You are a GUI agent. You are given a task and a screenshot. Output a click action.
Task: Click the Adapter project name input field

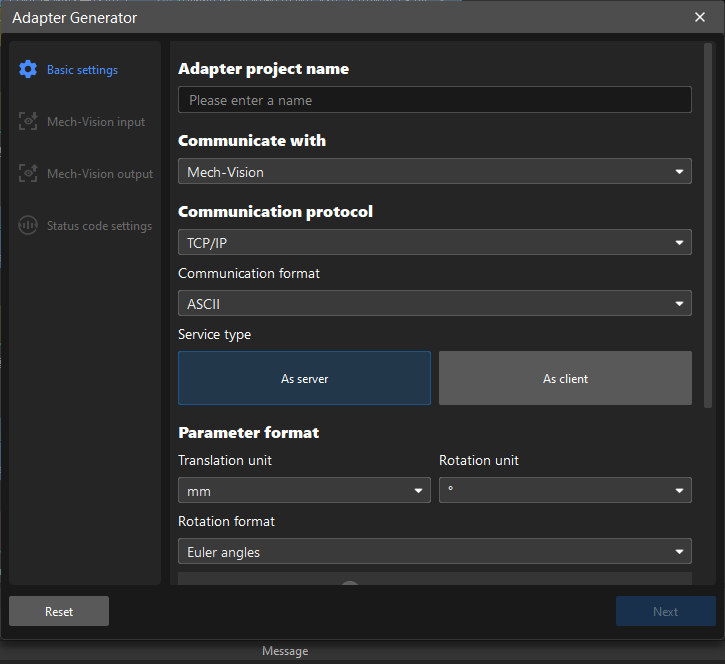click(434, 100)
